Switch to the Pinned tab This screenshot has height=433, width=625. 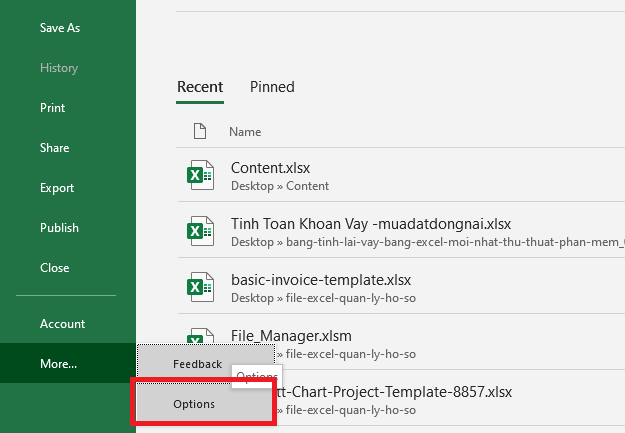pos(272,87)
